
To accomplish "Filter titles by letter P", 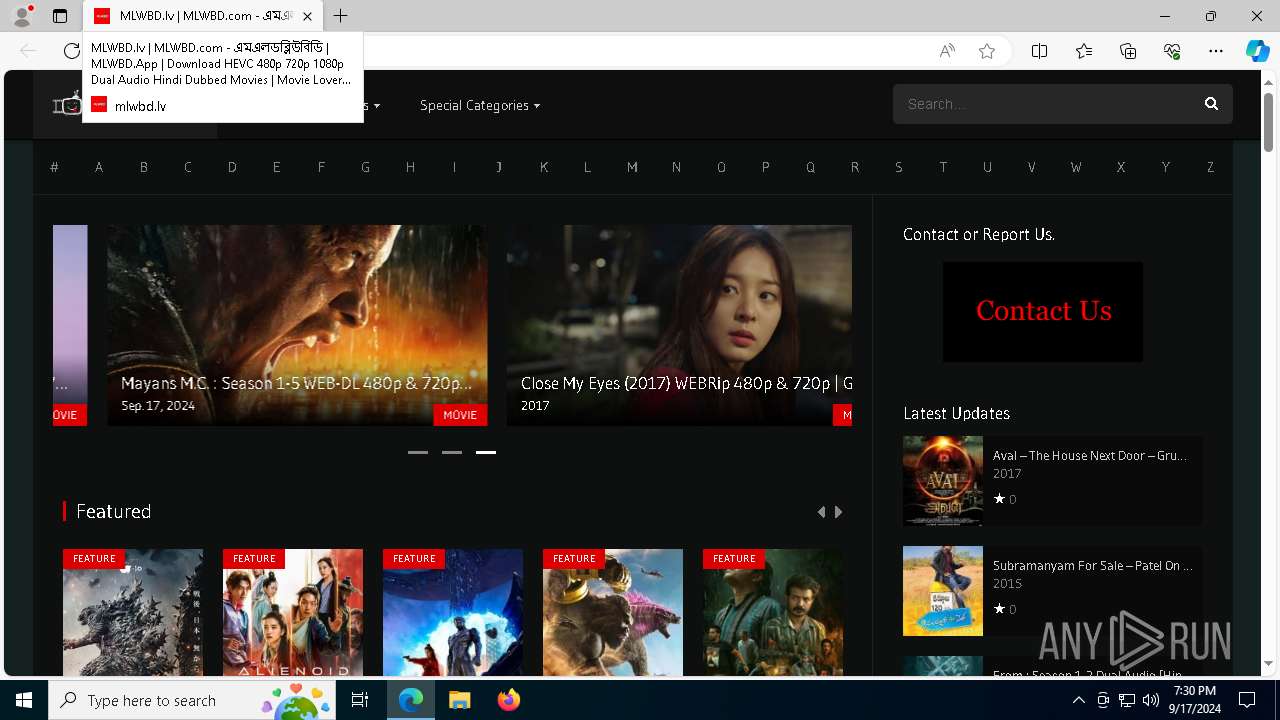I will [765, 167].
